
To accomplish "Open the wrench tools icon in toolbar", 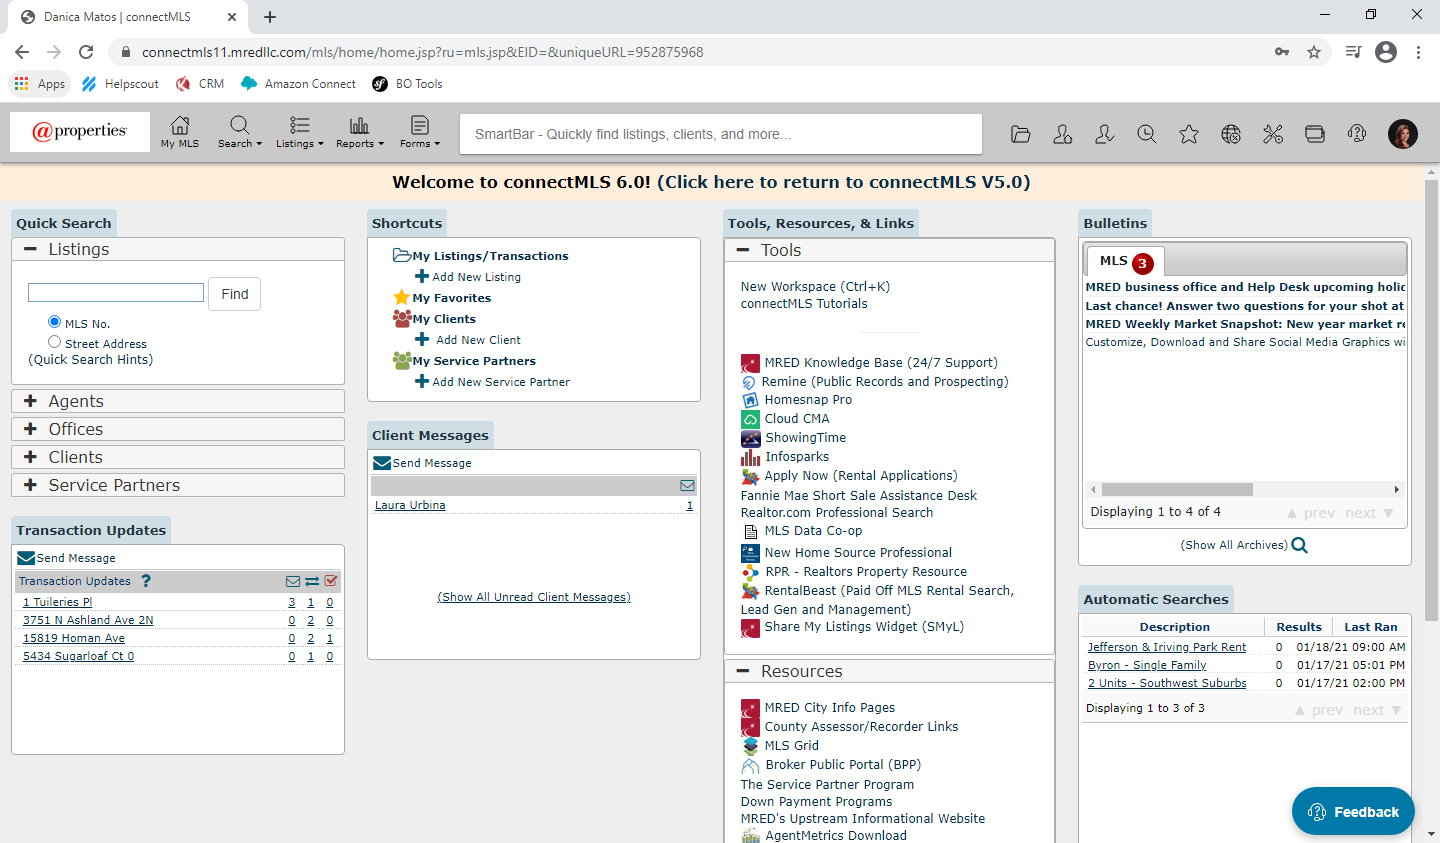I will [1272, 134].
